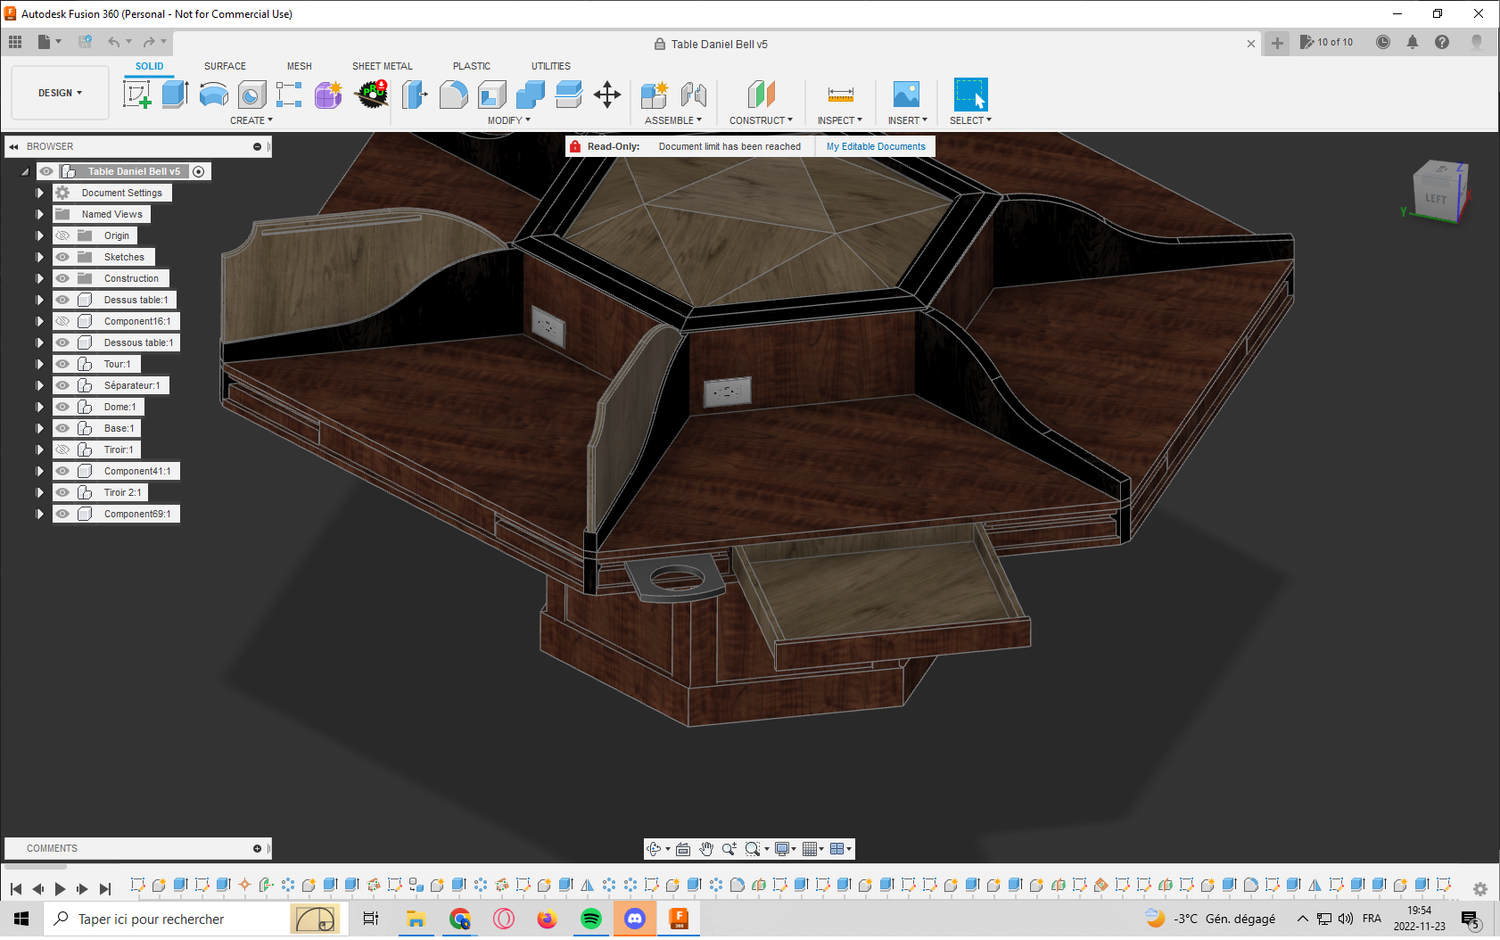The image size is (1500, 940).
Task: Toggle visibility of the Sketches folder
Action: pos(63,257)
